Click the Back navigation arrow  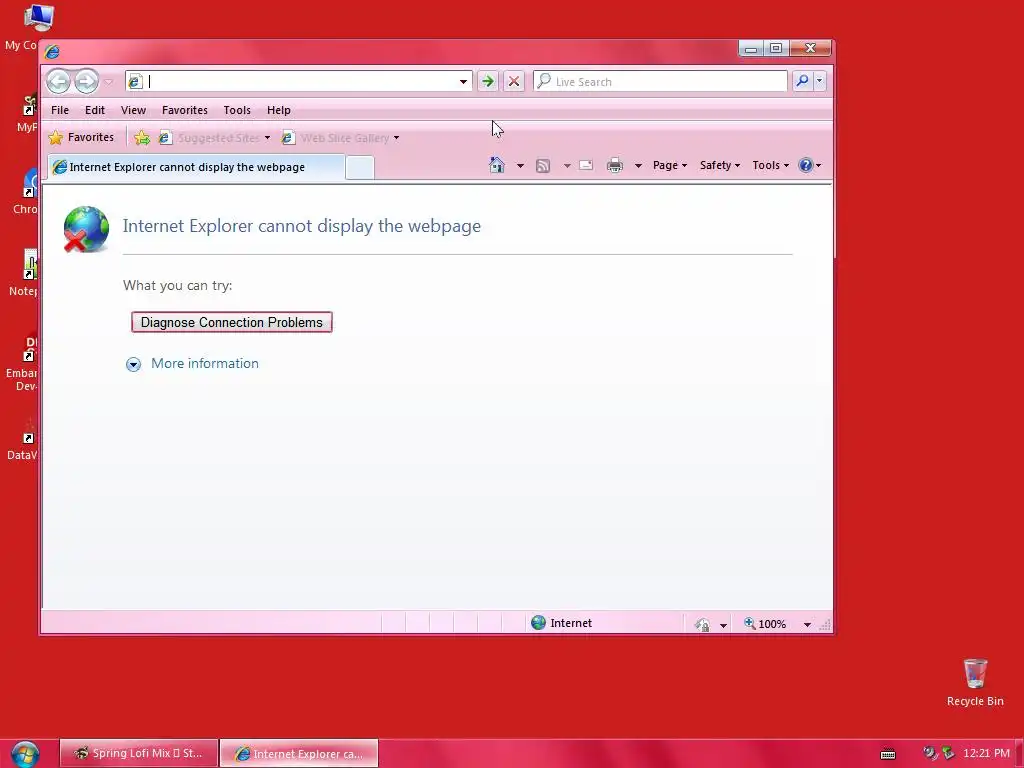pyautogui.click(x=59, y=82)
